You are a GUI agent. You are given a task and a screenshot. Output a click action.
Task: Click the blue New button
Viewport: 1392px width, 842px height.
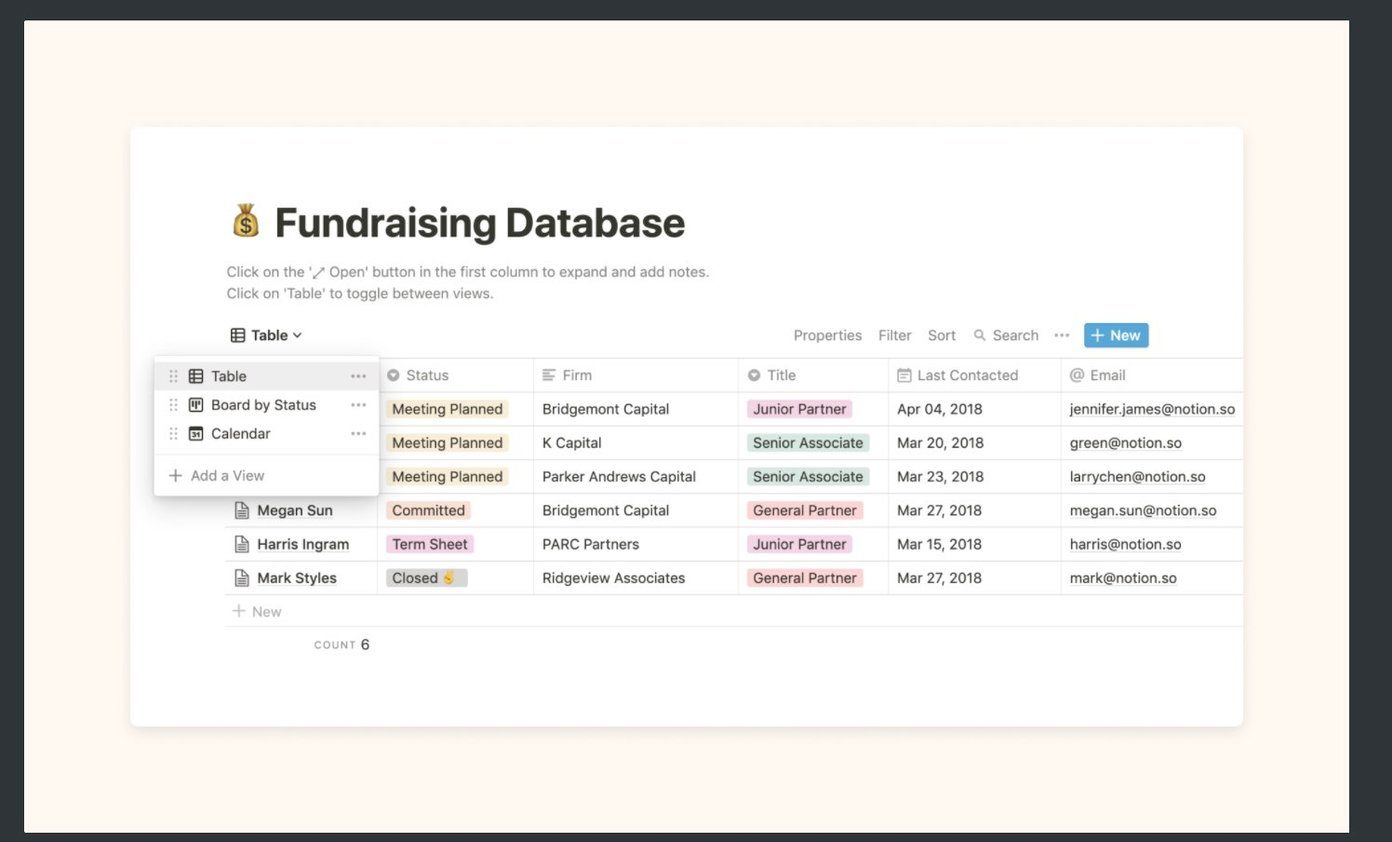pos(1116,335)
